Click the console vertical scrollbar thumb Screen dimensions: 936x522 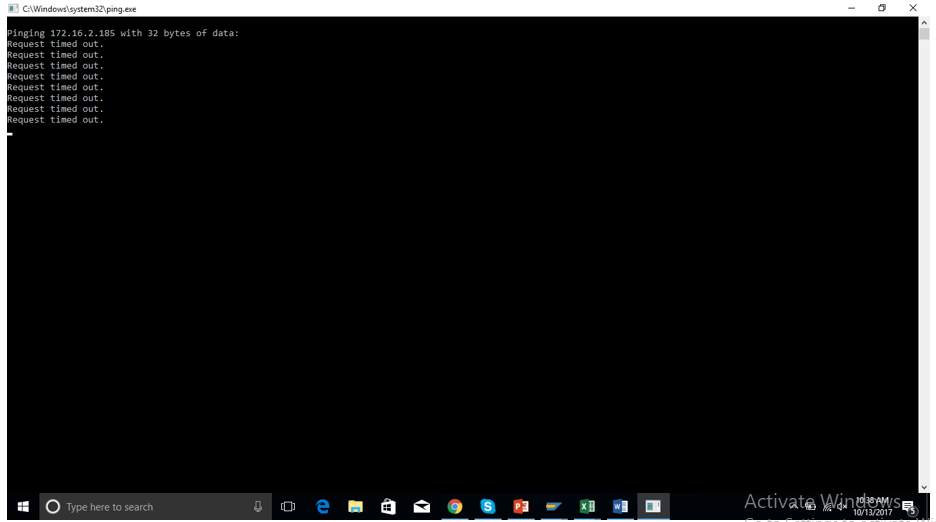924,34
